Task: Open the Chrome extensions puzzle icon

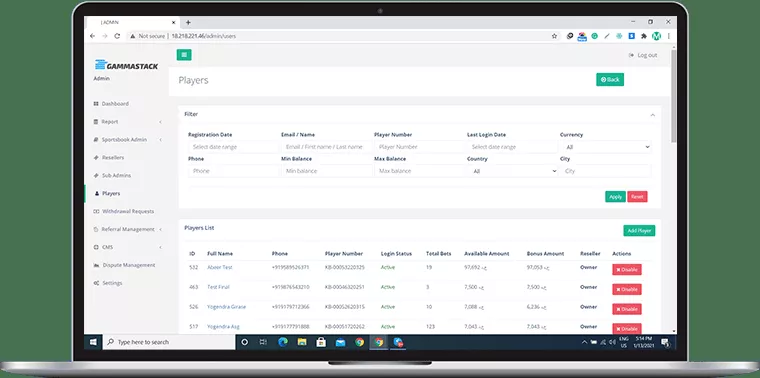Action: (644, 36)
